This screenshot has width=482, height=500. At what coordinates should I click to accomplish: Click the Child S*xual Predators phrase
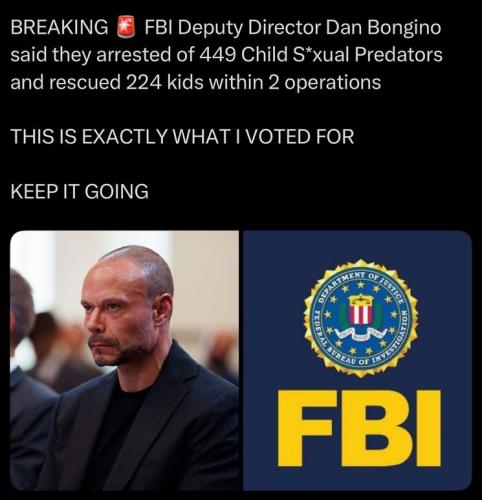[x=342, y=55]
